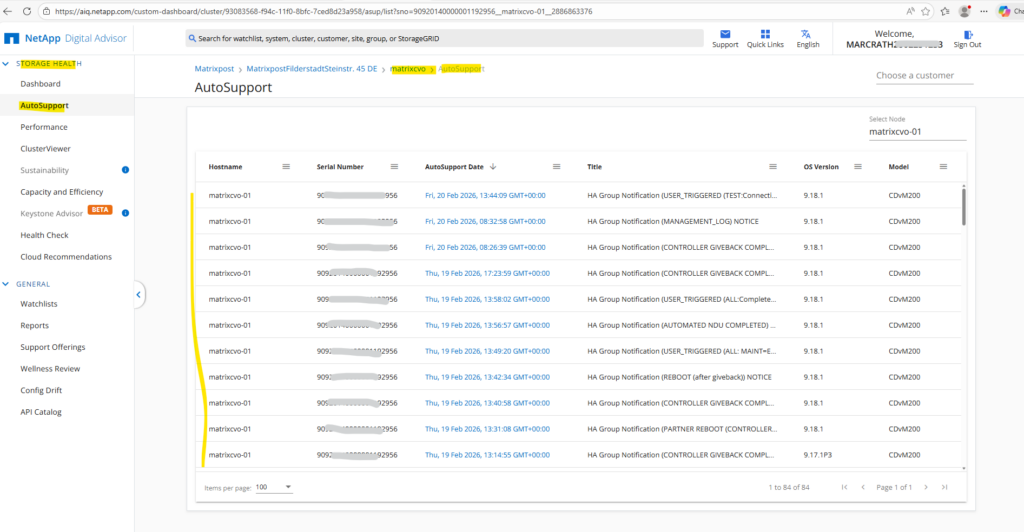Open the Hostname column menu icon
Viewport: 1024px width, 532px height.
(x=286, y=167)
